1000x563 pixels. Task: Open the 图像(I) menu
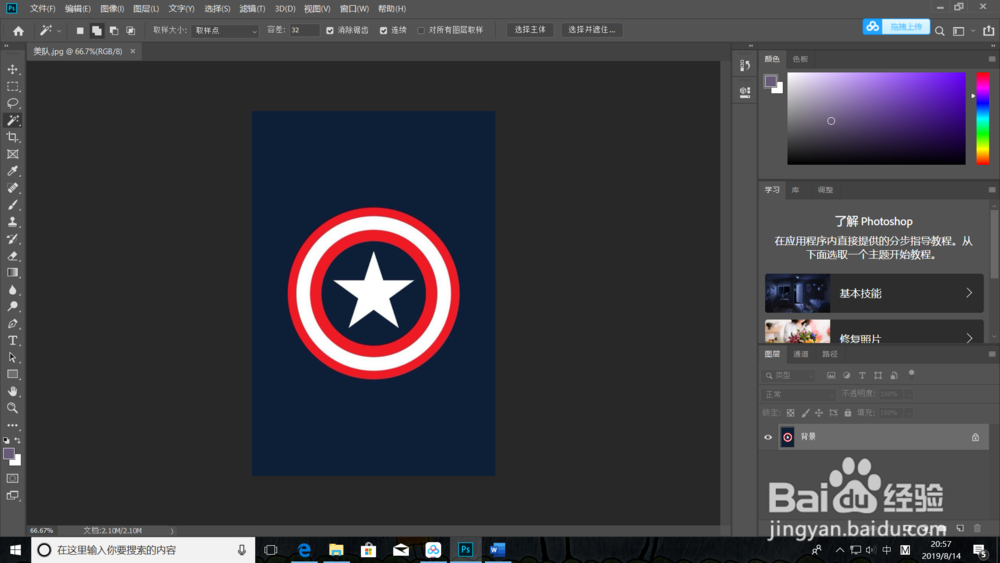coord(112,9)
